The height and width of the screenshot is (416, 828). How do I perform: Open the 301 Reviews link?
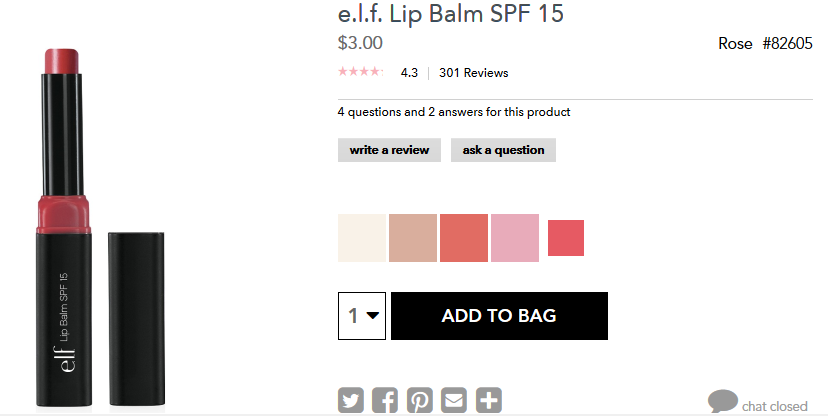[x=474, y=73]
